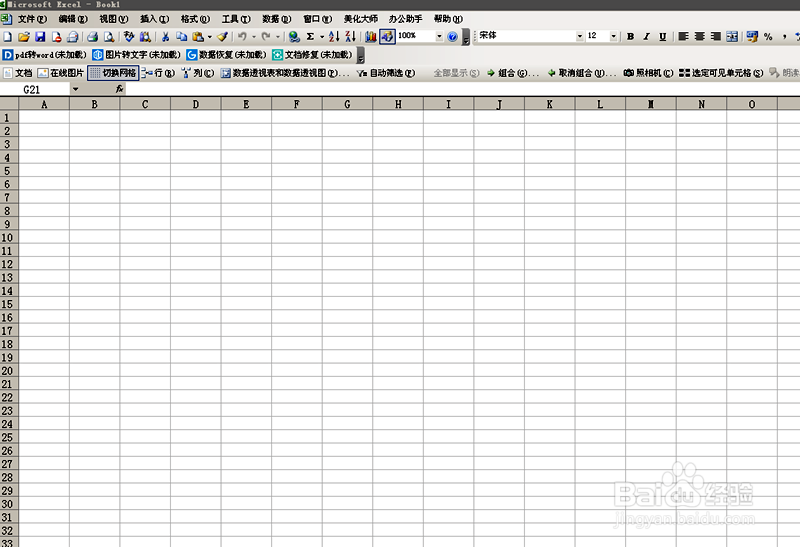Insert hyperlink globe icon
Screen dimensions: 800x547
pyautogui.click(x=294, y=37)
